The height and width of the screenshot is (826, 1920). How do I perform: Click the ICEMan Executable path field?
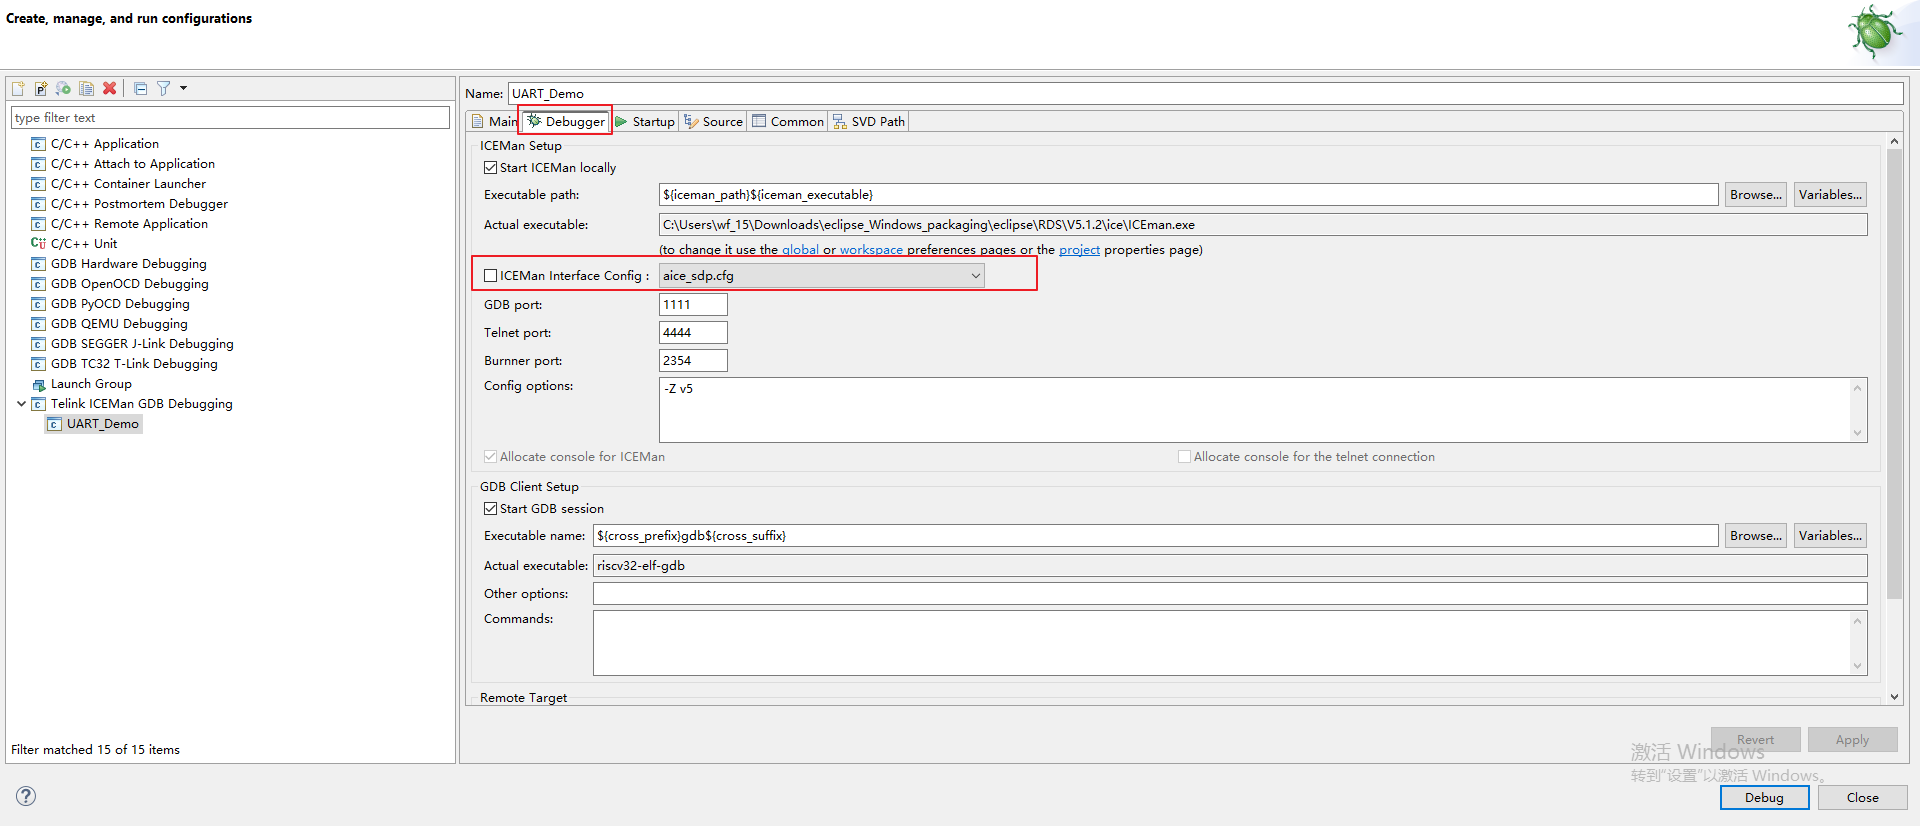[1188, 195]
